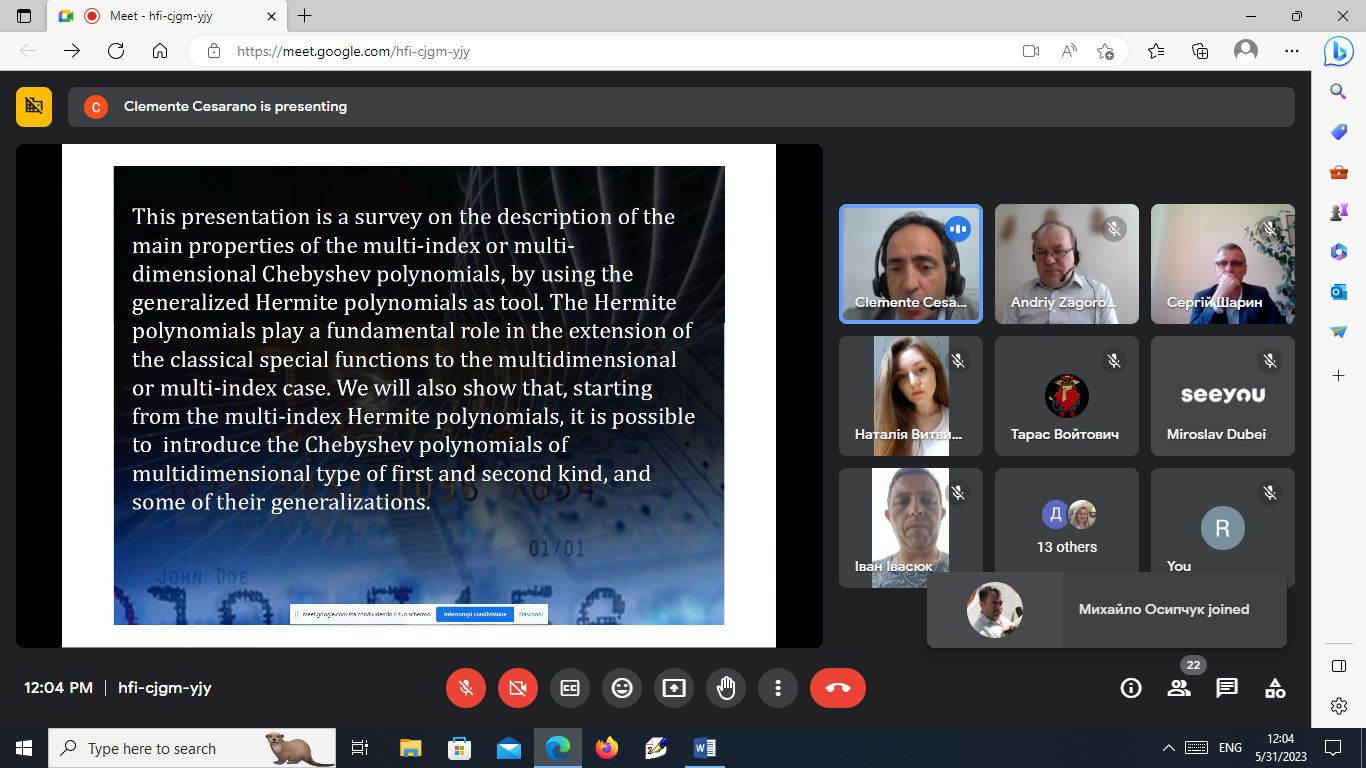Turn on the camera in Meet
1366x768 pixels.
[x=518, y=688]
